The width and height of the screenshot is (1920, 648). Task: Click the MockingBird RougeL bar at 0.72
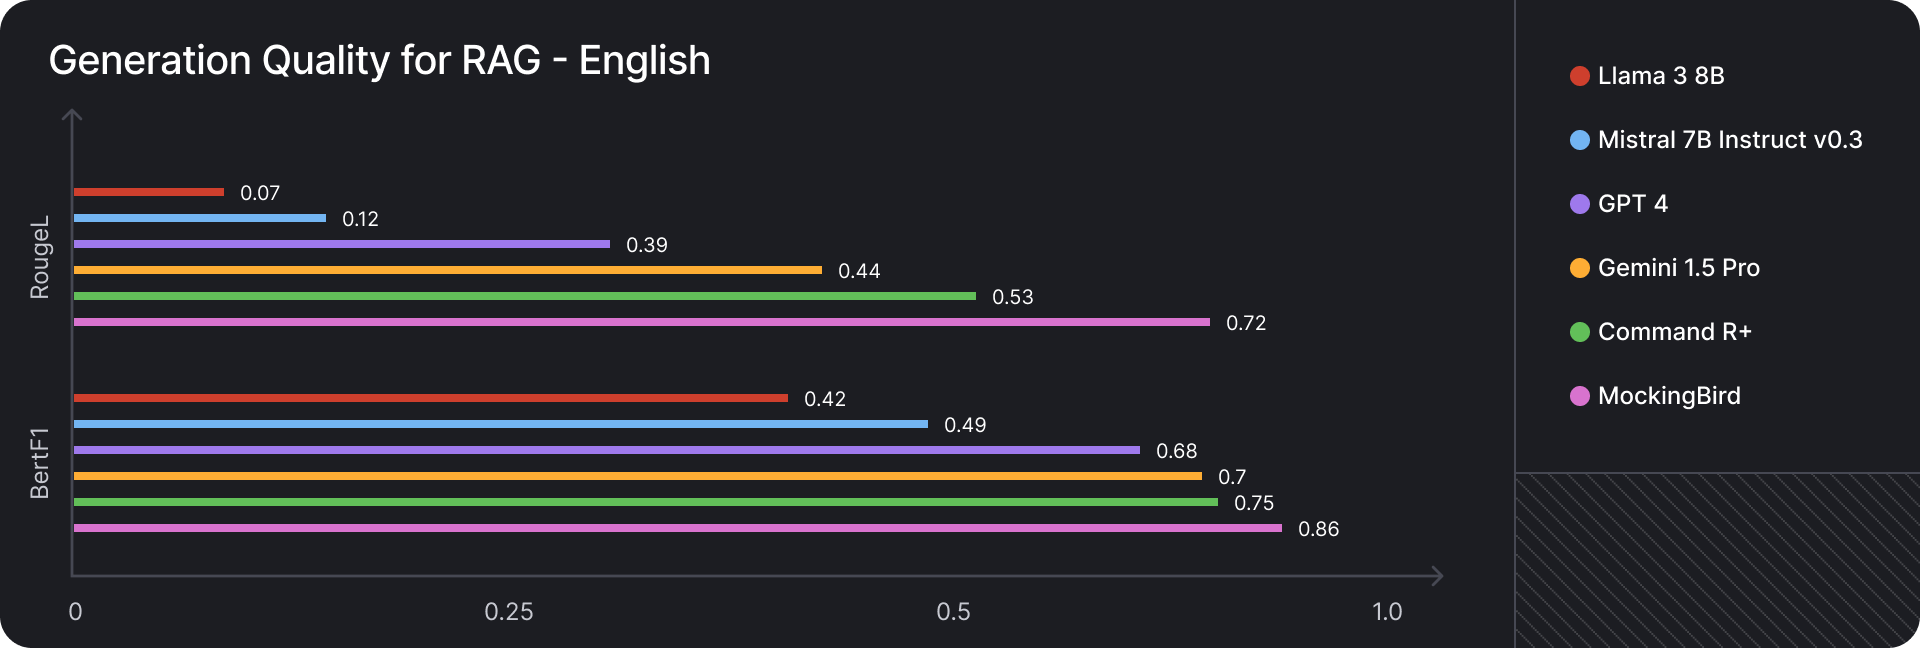[x=642, y=322]
